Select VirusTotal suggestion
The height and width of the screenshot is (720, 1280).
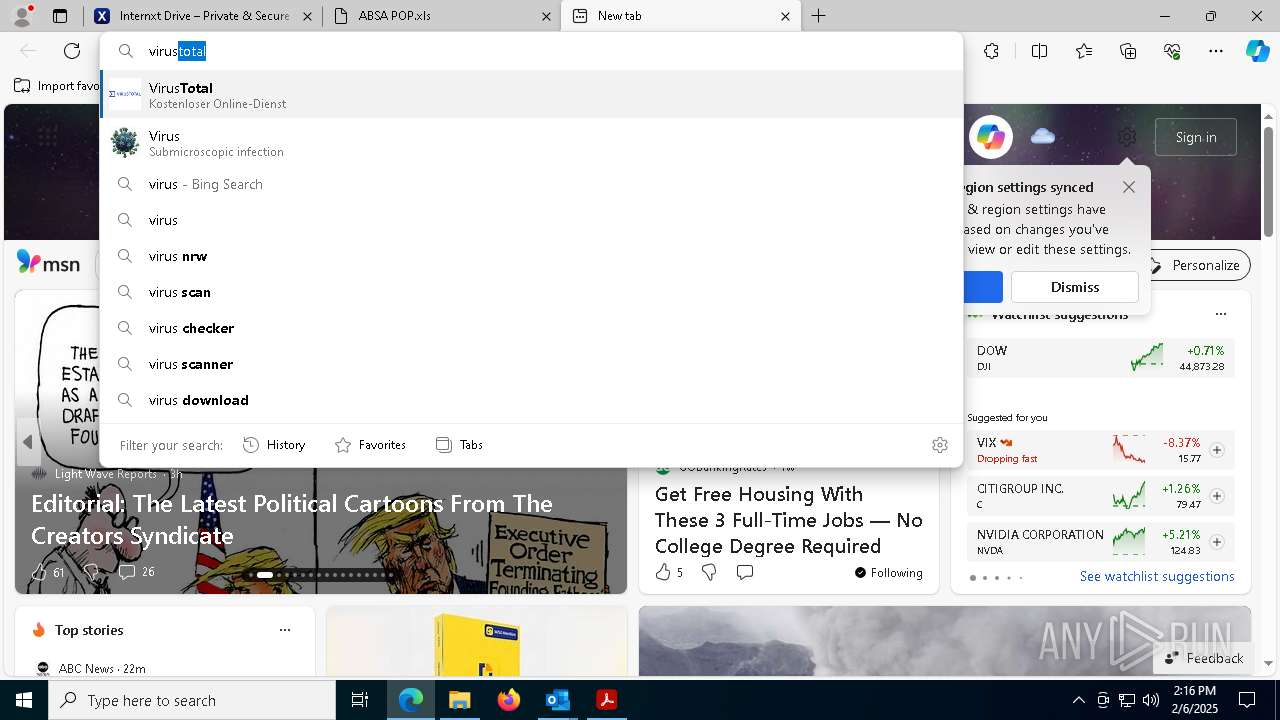click(x=531, y=95)
